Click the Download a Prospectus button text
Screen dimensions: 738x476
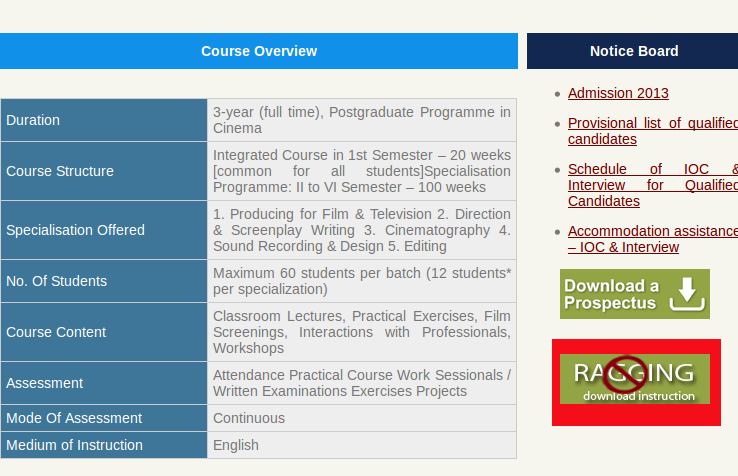[x=612, y=294]
